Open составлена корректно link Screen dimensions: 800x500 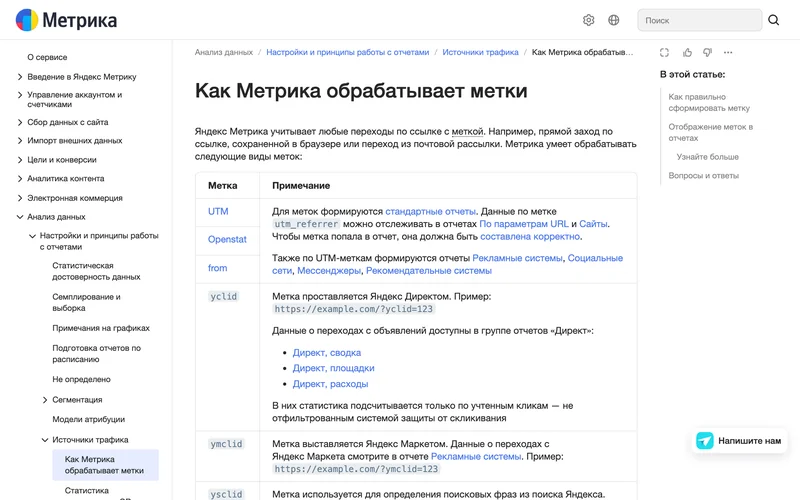coord(530,236)
